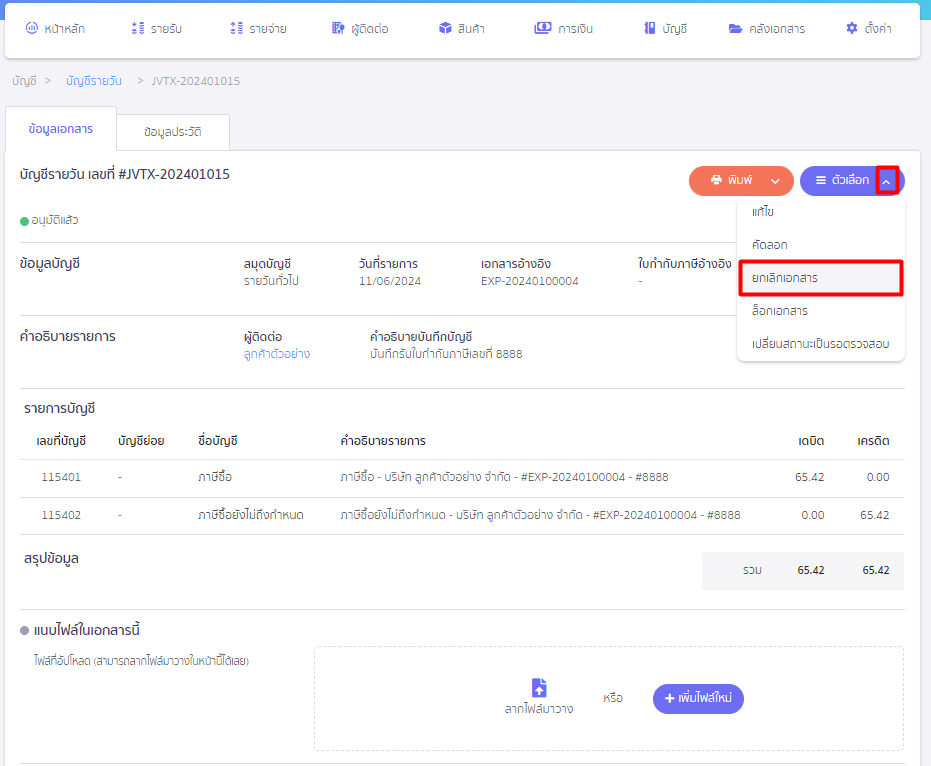Click the บัญชี accounting book icon
This screenshot has width=931, height=766.
point(650,28)
